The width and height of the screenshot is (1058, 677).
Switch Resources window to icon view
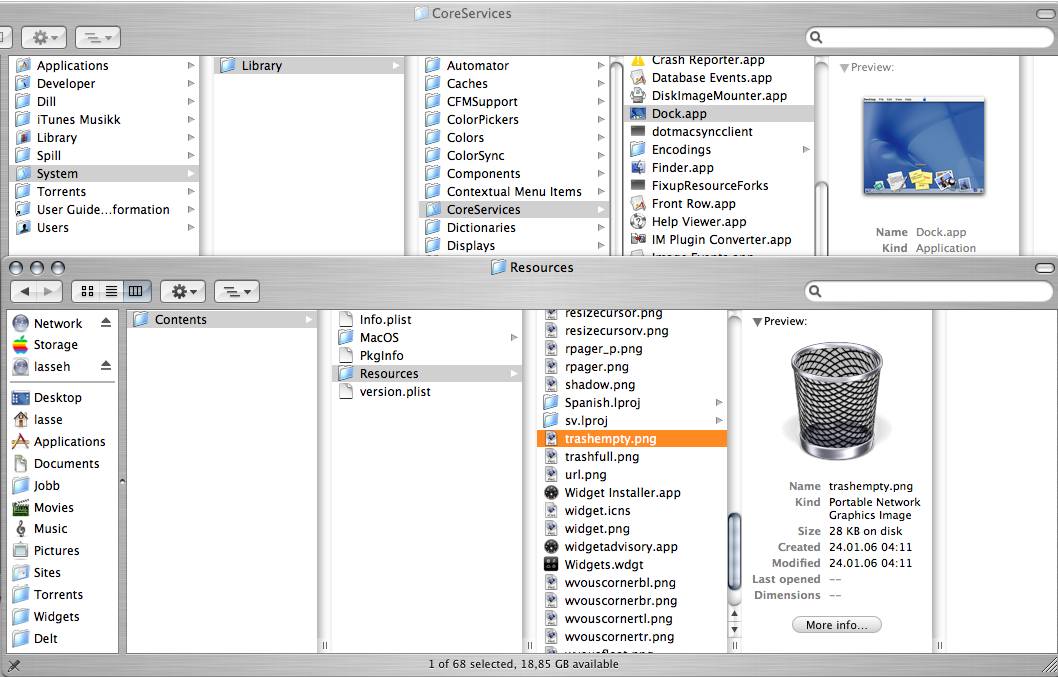click(87, 291)
